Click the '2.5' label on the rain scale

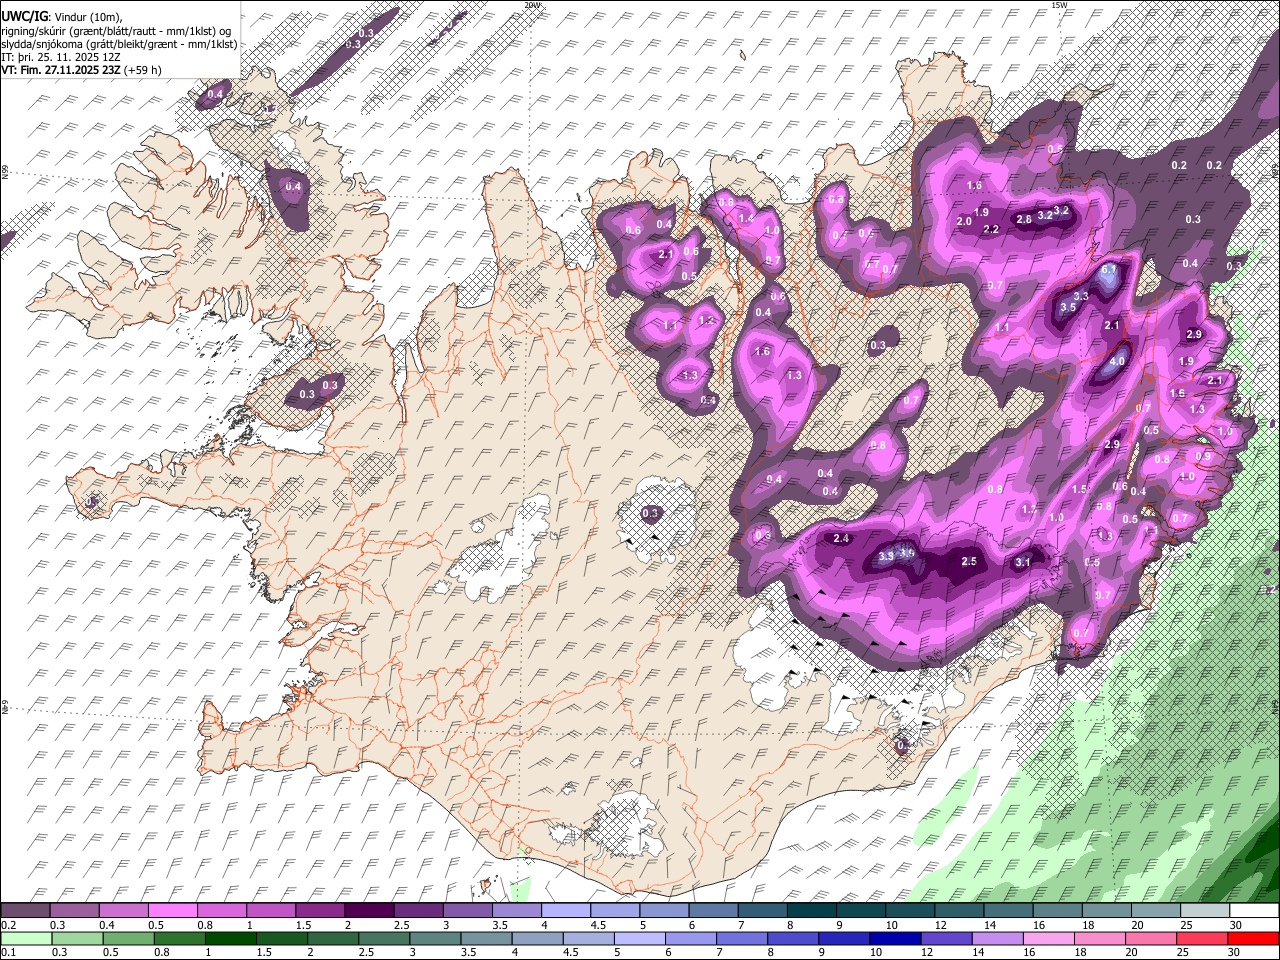(x=366, y=952)
